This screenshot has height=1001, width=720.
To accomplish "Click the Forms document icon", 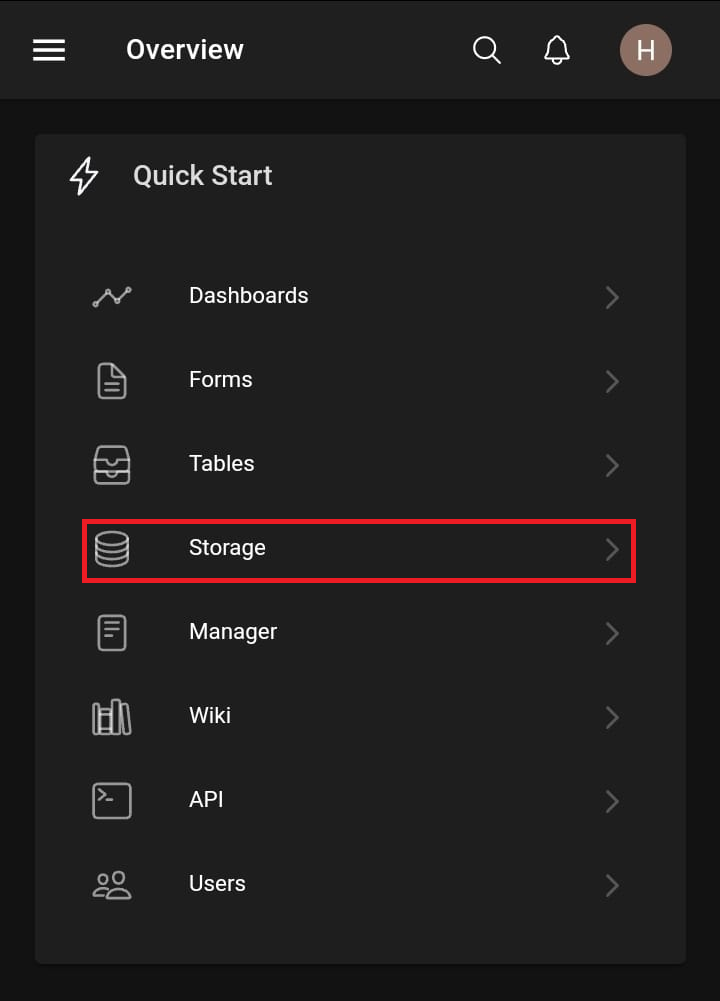I will click(x=112, y=380).
